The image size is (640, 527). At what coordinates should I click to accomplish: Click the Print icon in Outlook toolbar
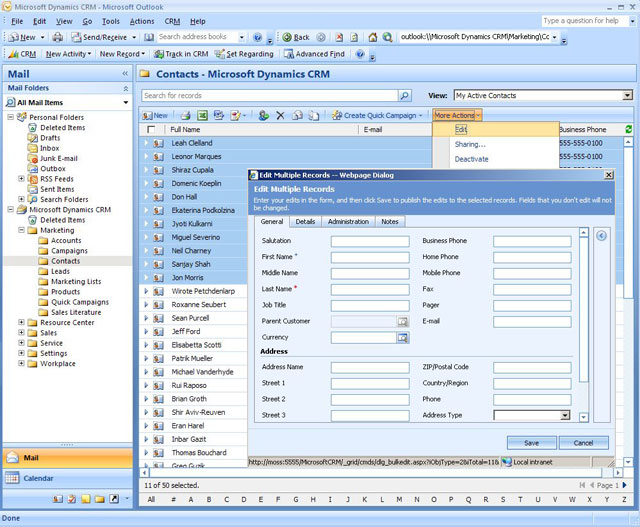(x=58, y=37)
